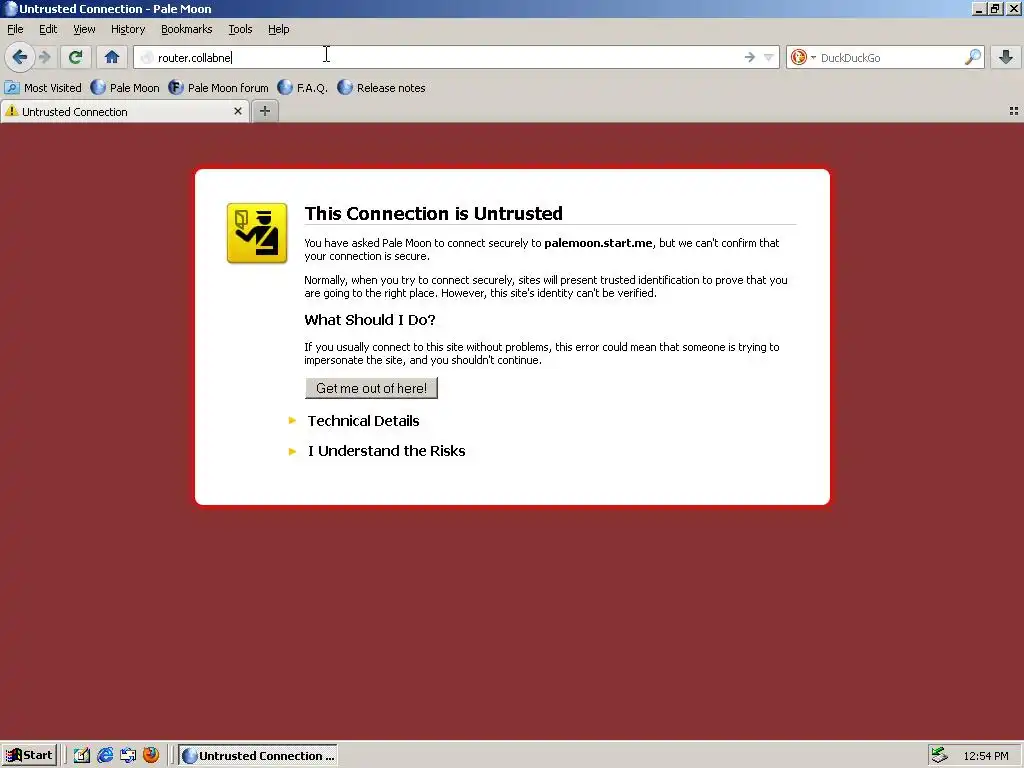The height and width of the screenshot is (768, 1024).
Task: Click the Untrusted Connection taskbar button
Action: point(258,756)
